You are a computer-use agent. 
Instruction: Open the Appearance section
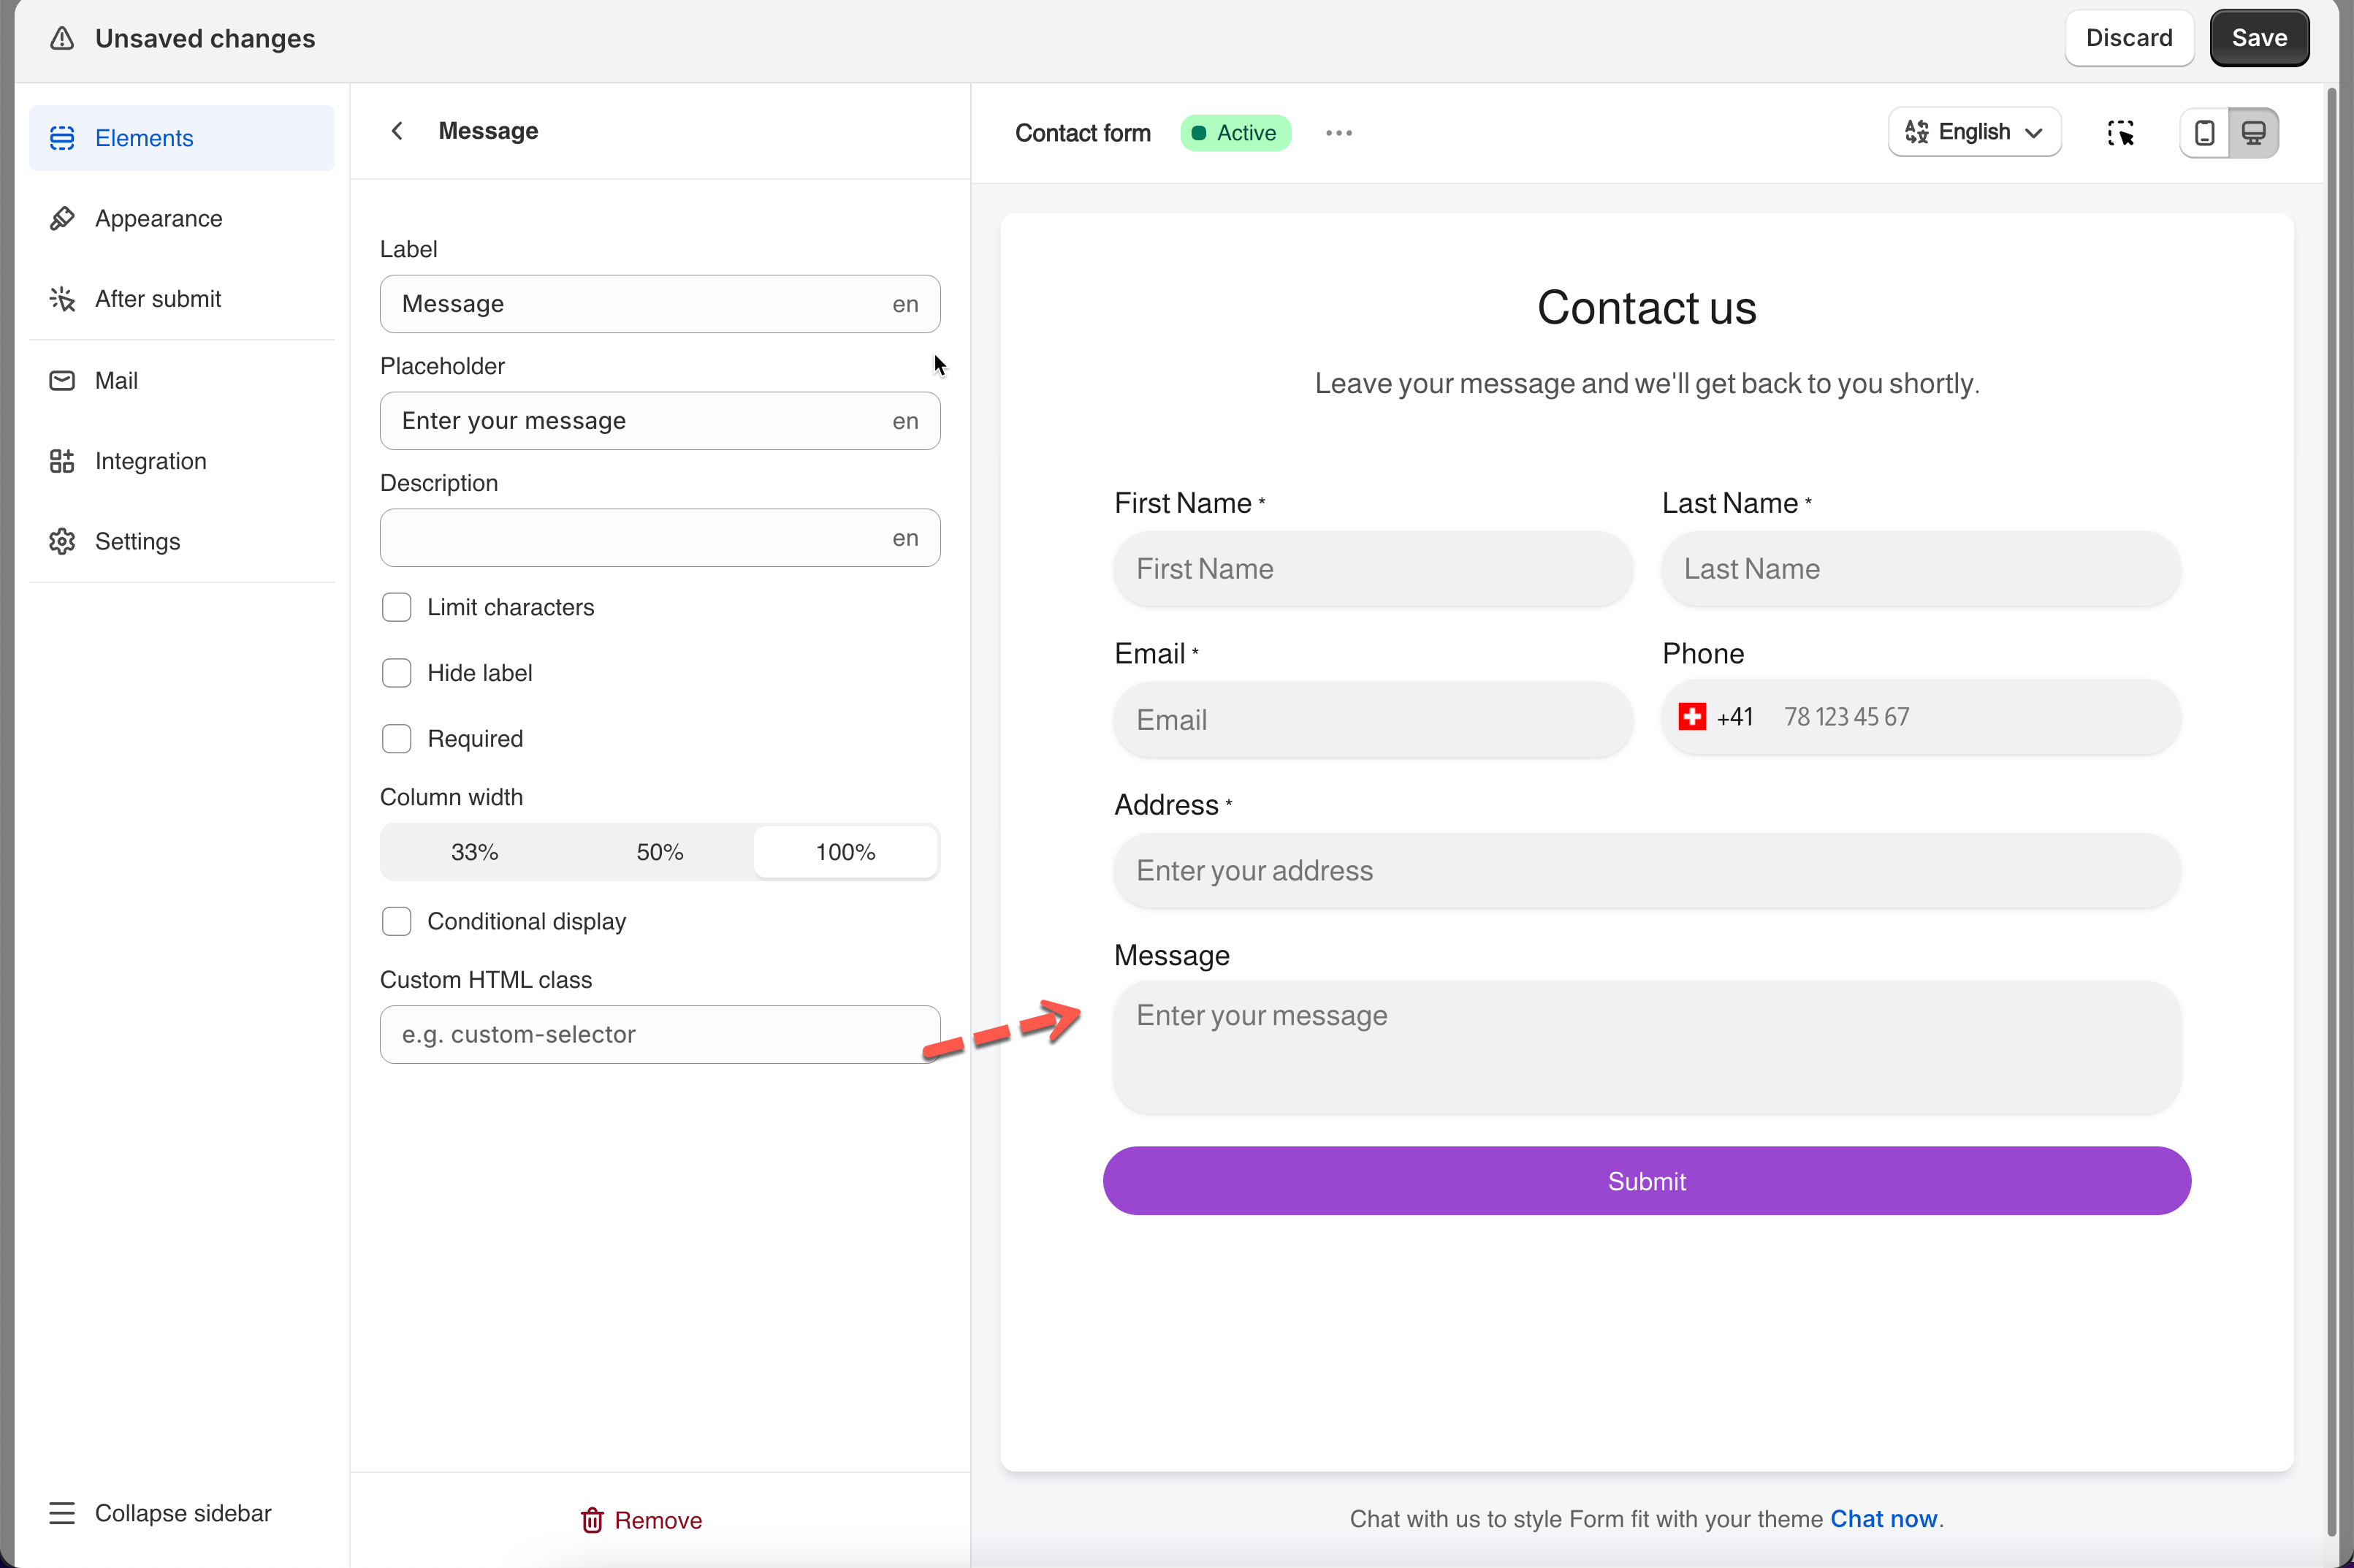pyautogui.click(x=158, y=218)
